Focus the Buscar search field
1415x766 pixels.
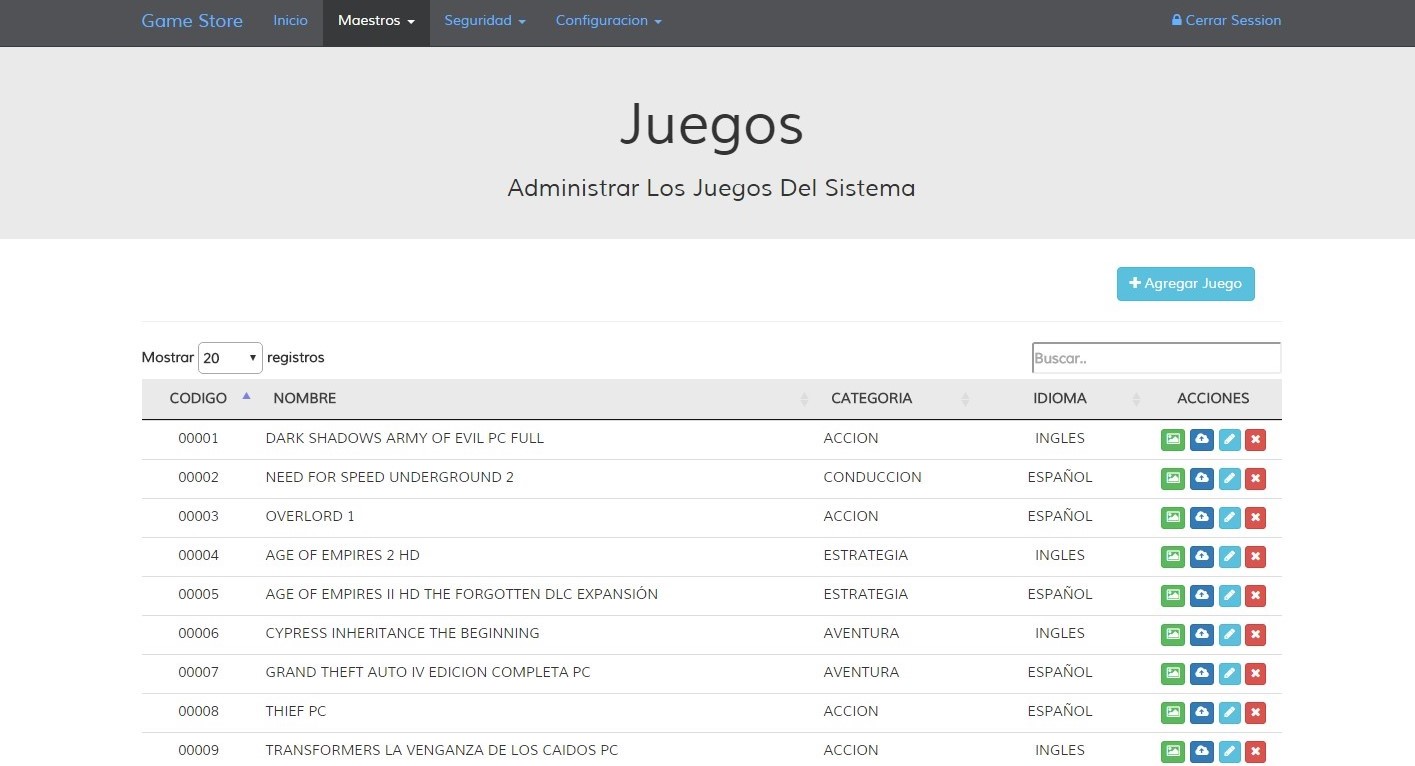tap(1156, 358)
